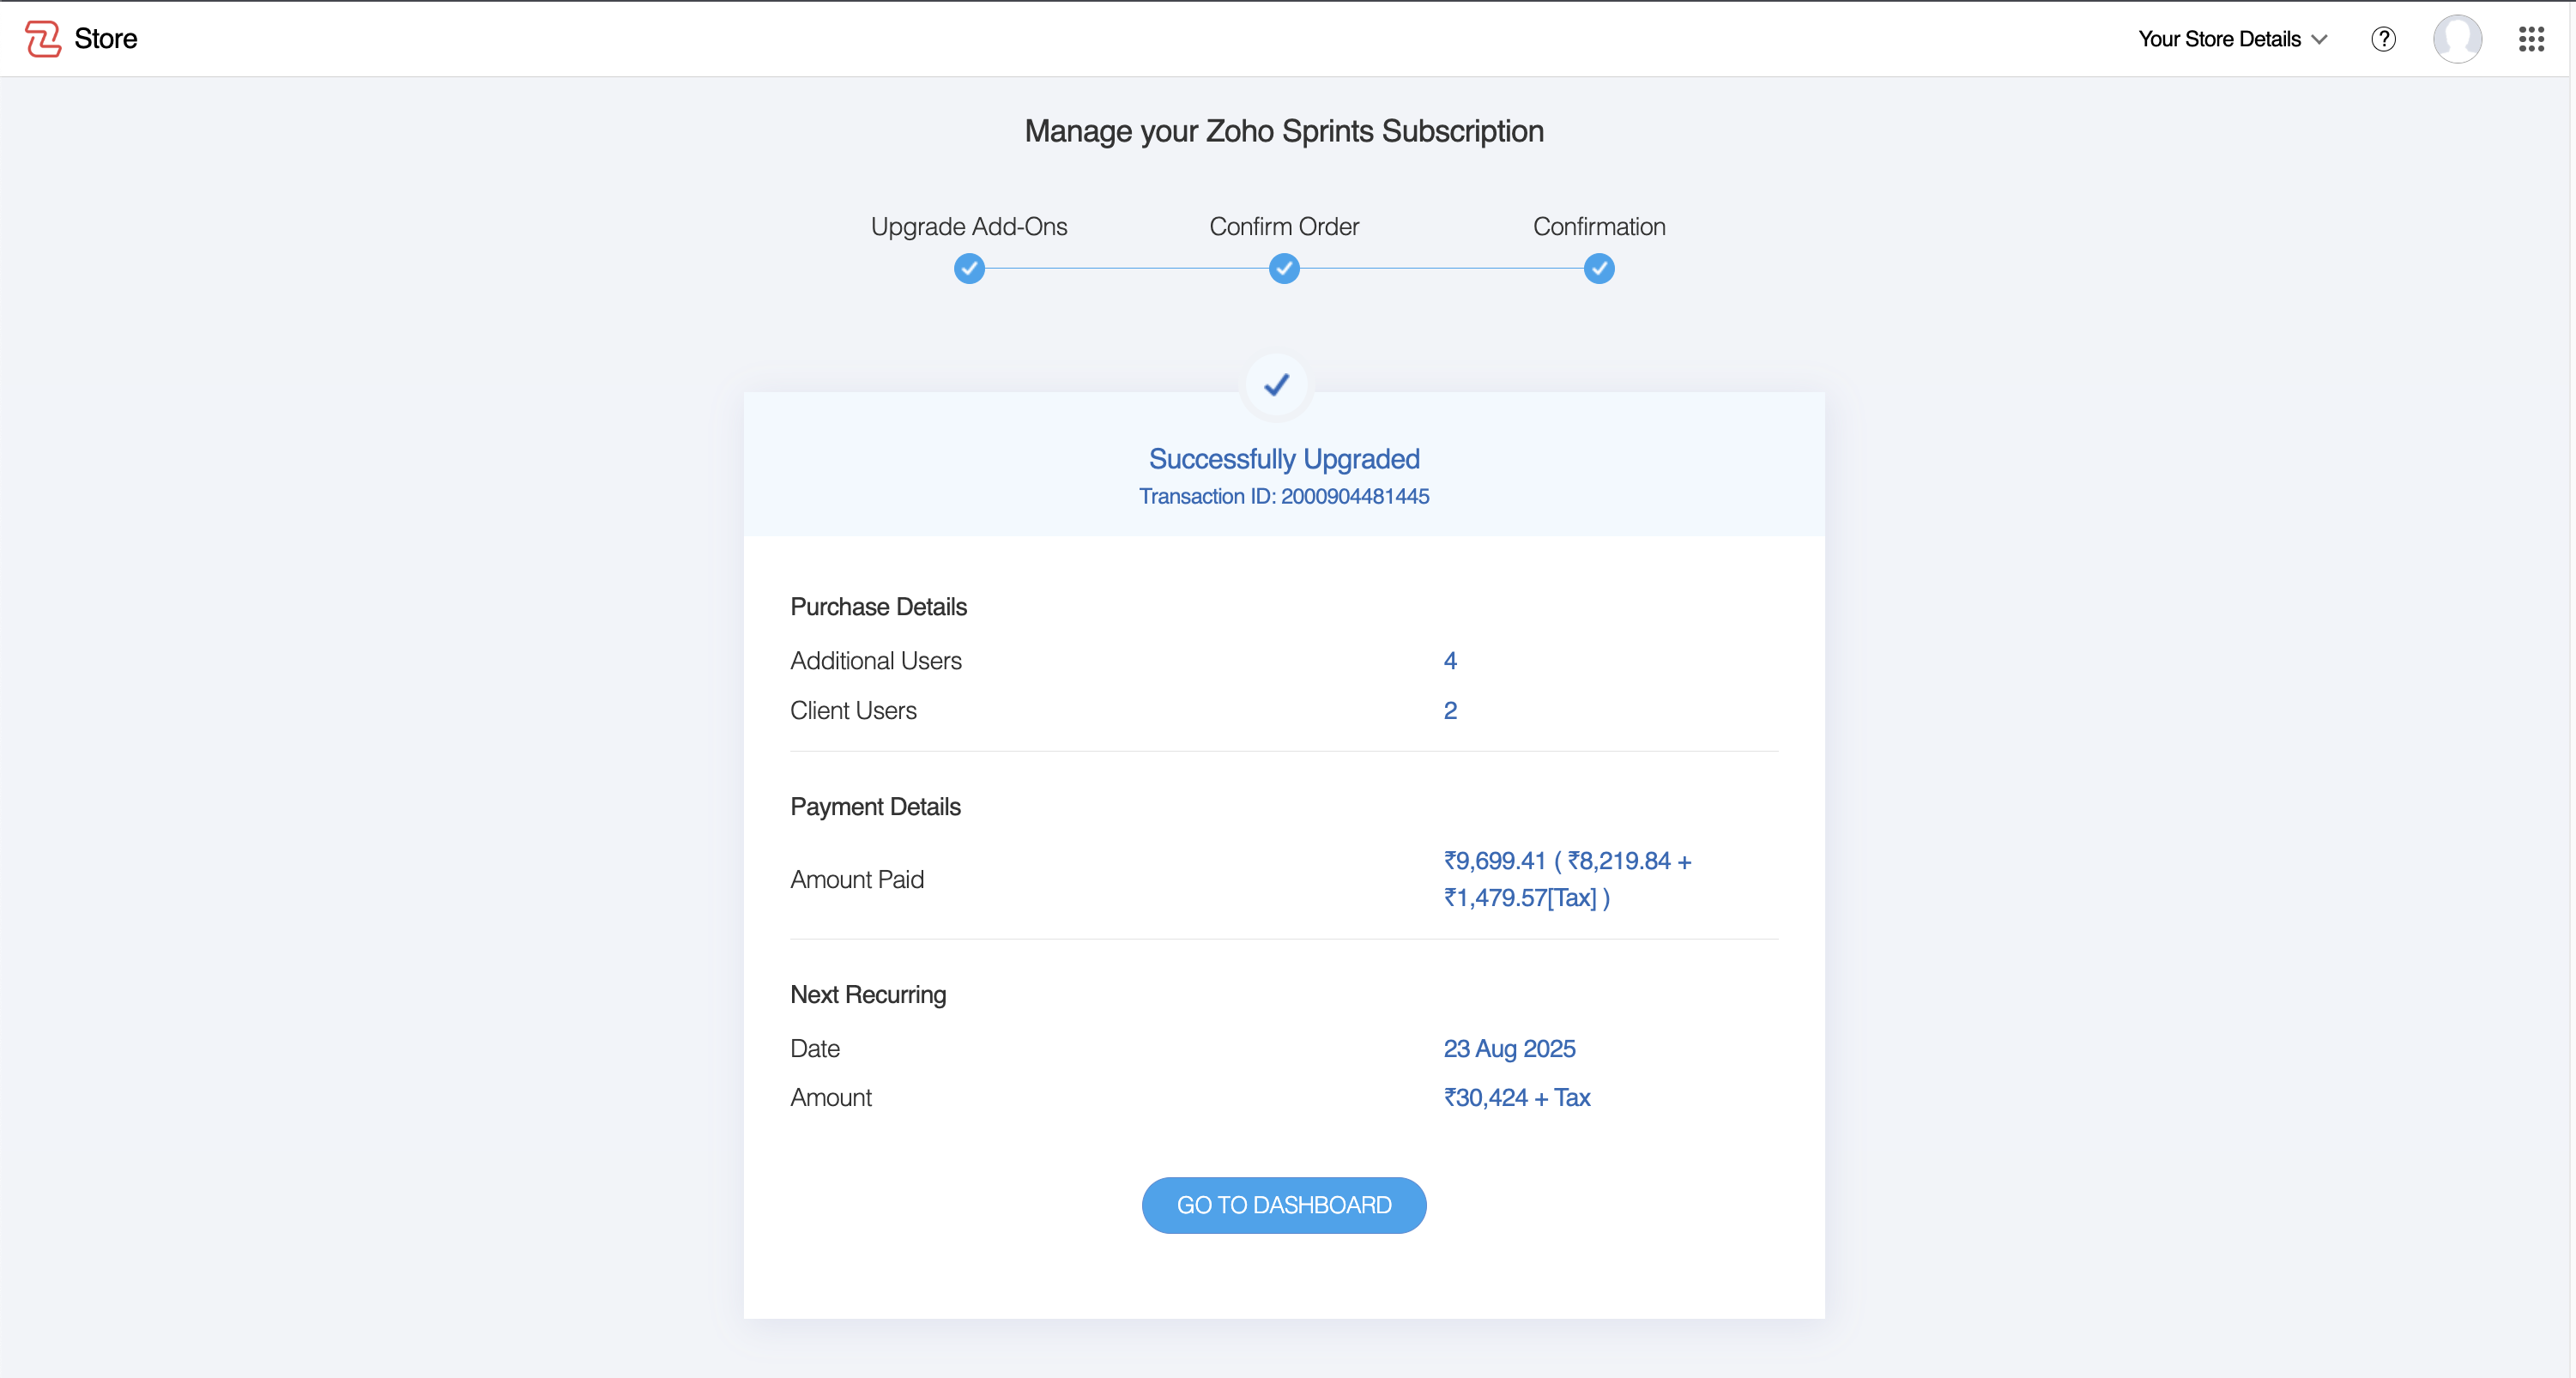Image resolution: width=2576 pixels, height=1378 pixels.
Task: Click the next recurring date 23 Aug 2025
Action: tap(1509, 1048)
